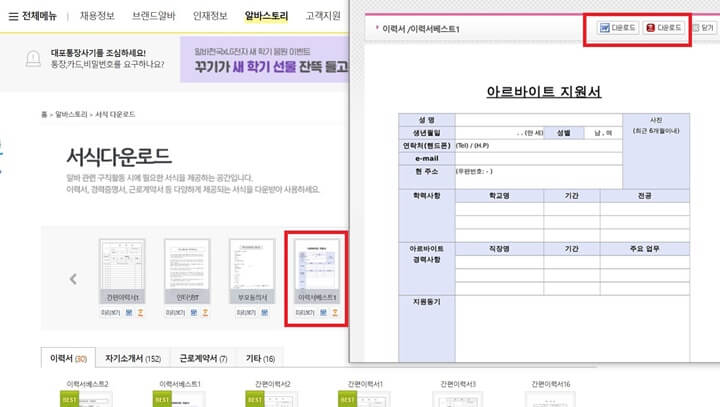This screenshot has height=407, width=720.
Task: Open the 새 학기 선물 event banner
Action: click(x=264, y=60)
